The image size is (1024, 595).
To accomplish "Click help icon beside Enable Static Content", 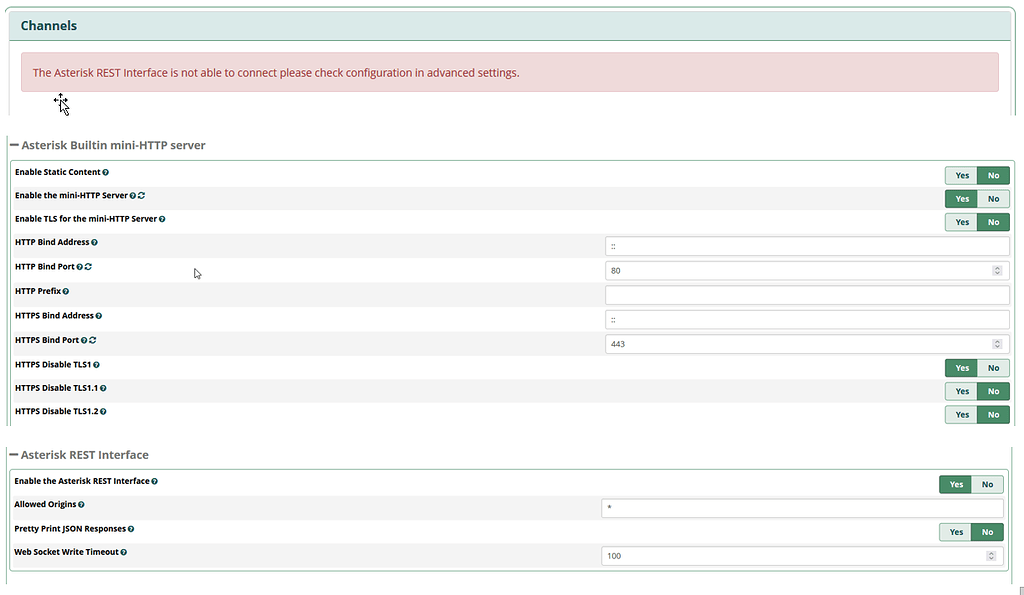I will pyautogui.click(x=106, y=173).
